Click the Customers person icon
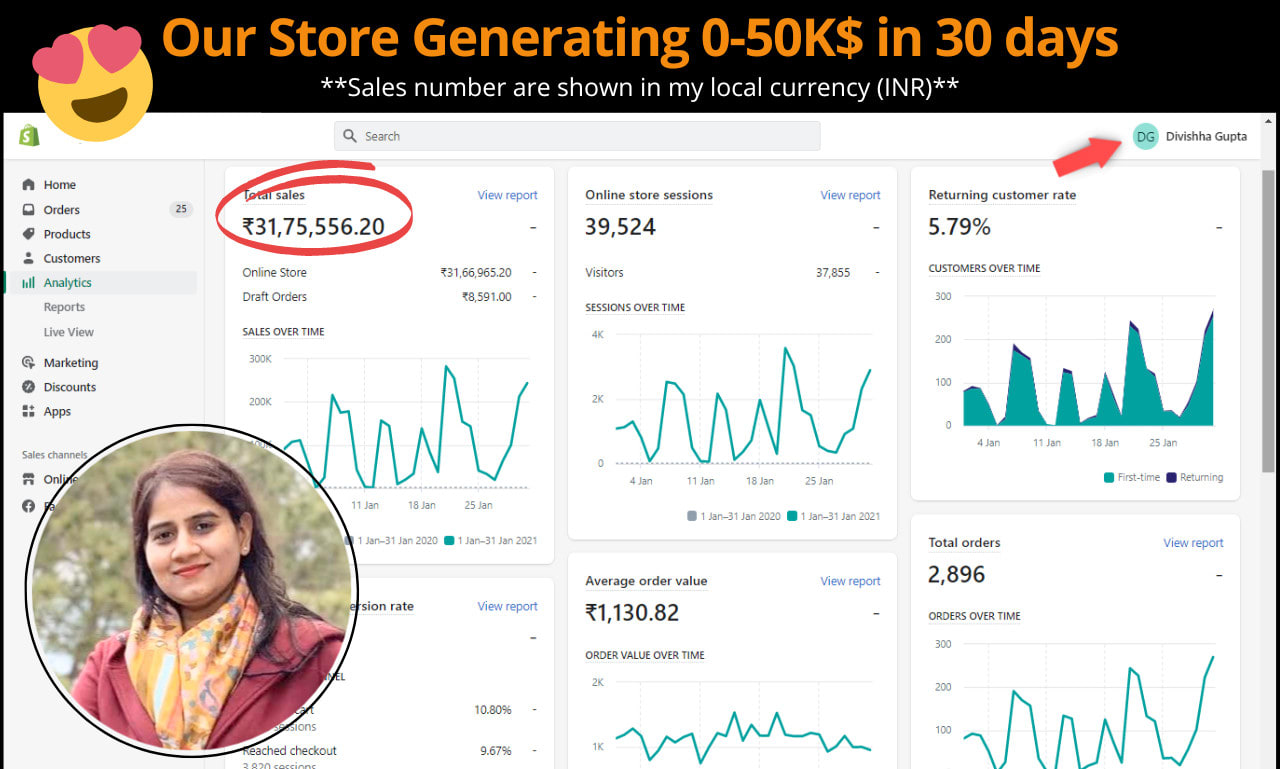 (x=28, y=258)
